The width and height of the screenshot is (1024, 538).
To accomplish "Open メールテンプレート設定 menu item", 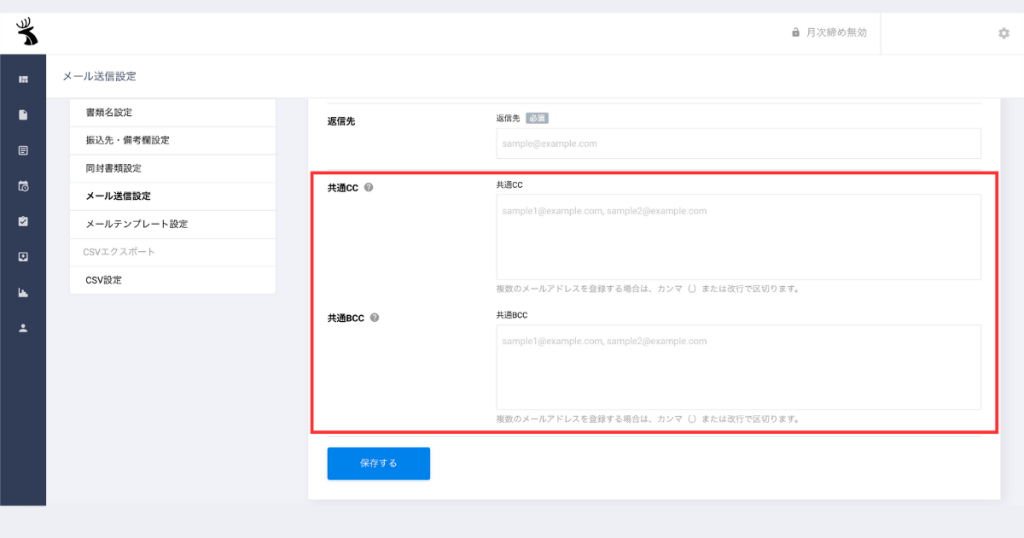I will (172, 224).
